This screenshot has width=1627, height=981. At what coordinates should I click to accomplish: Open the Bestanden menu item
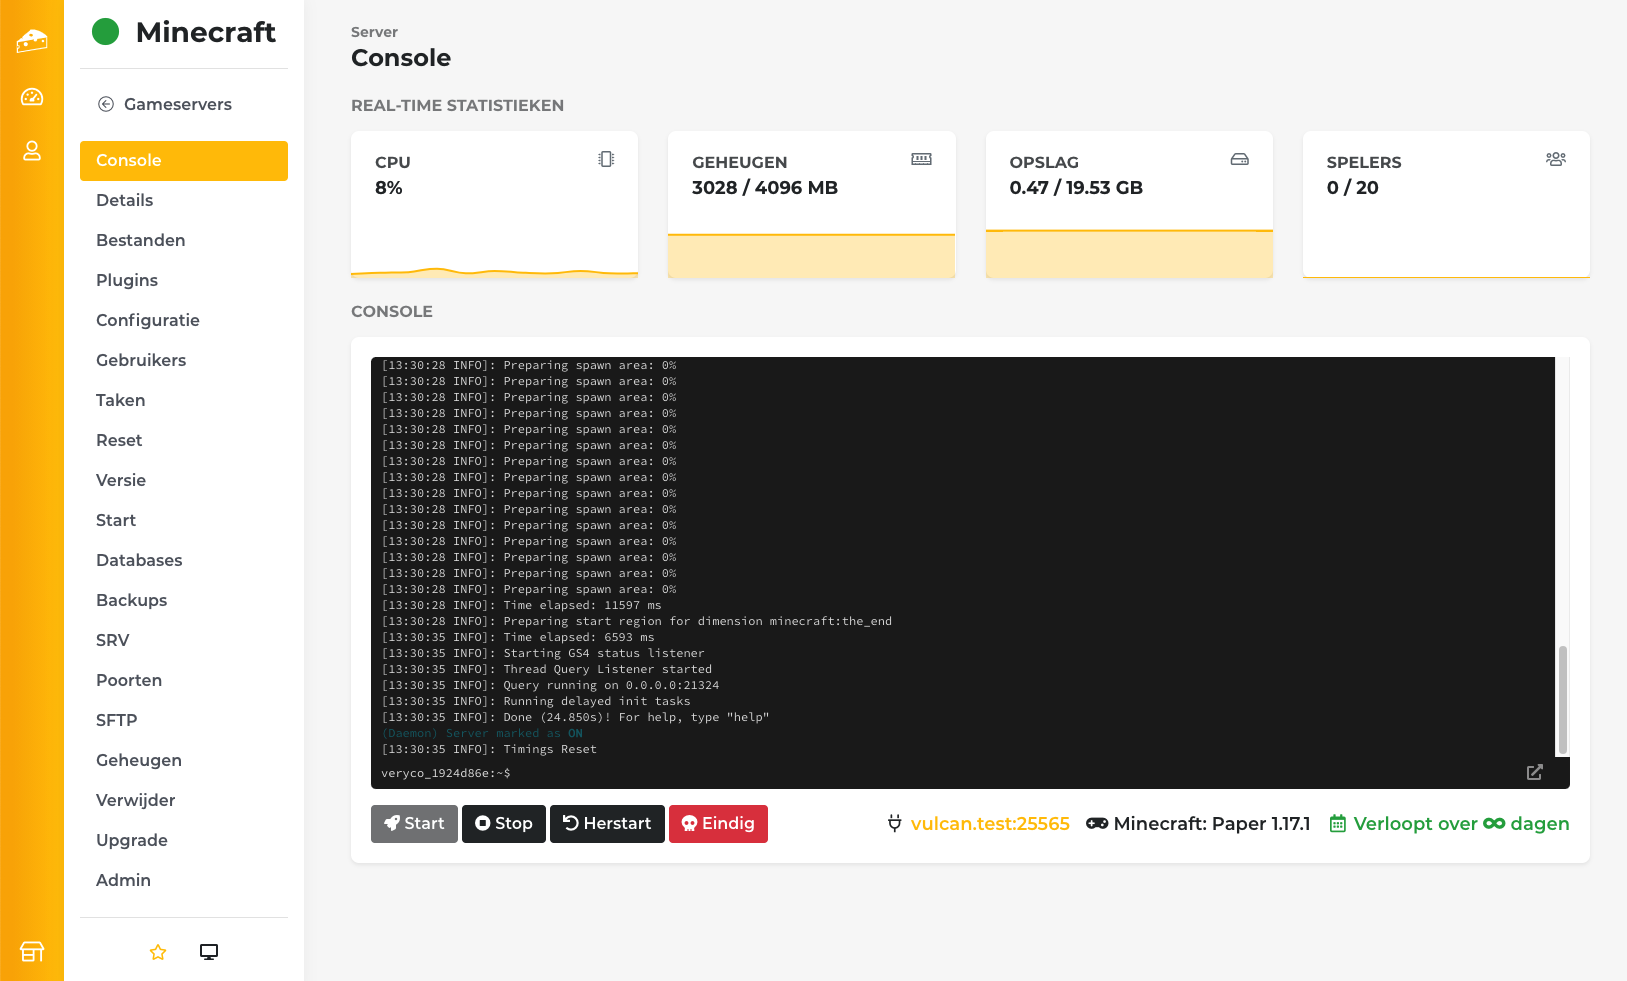[x=141, y=240]
